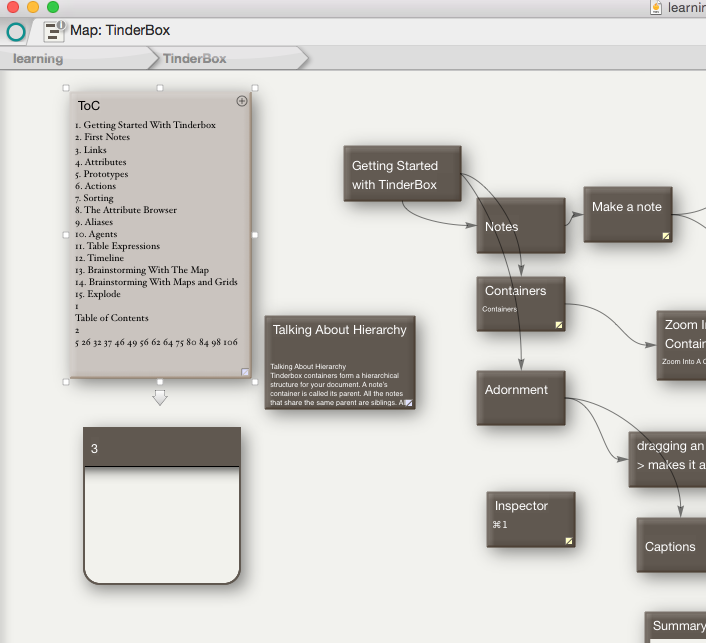Image resolution: width=706 pixels, height=643 pixels.
Task: Click '2. First Notes' in ToC
Action: [102, 137]
